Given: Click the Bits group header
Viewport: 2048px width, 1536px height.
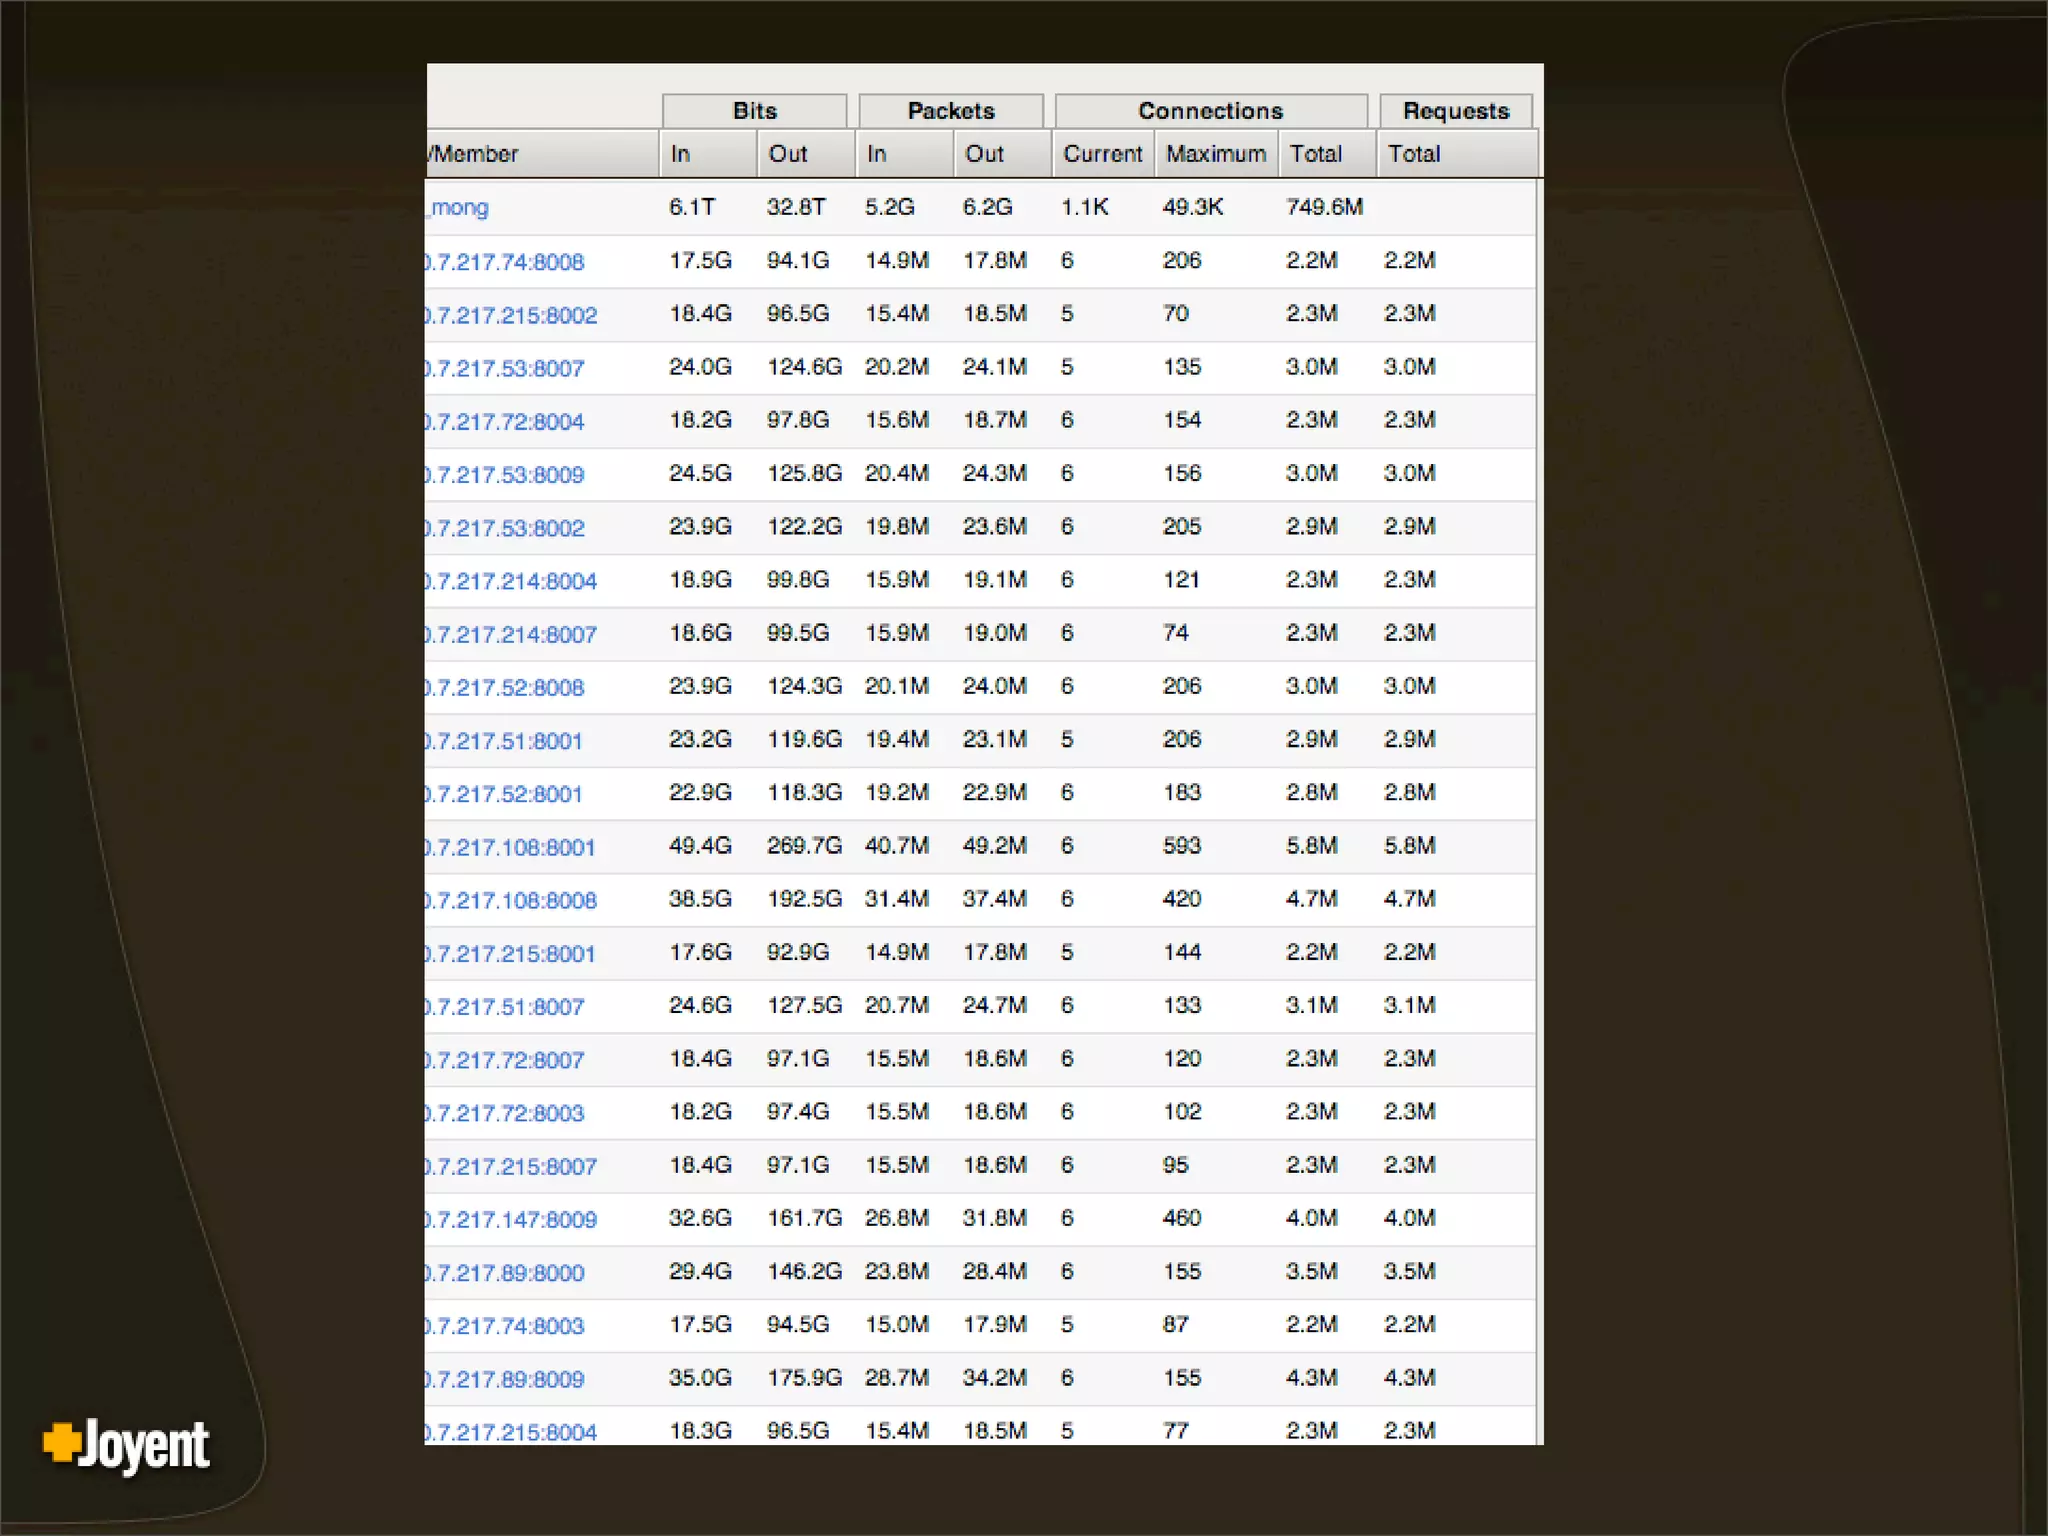Looking at the screenshot, I should 755,111.
